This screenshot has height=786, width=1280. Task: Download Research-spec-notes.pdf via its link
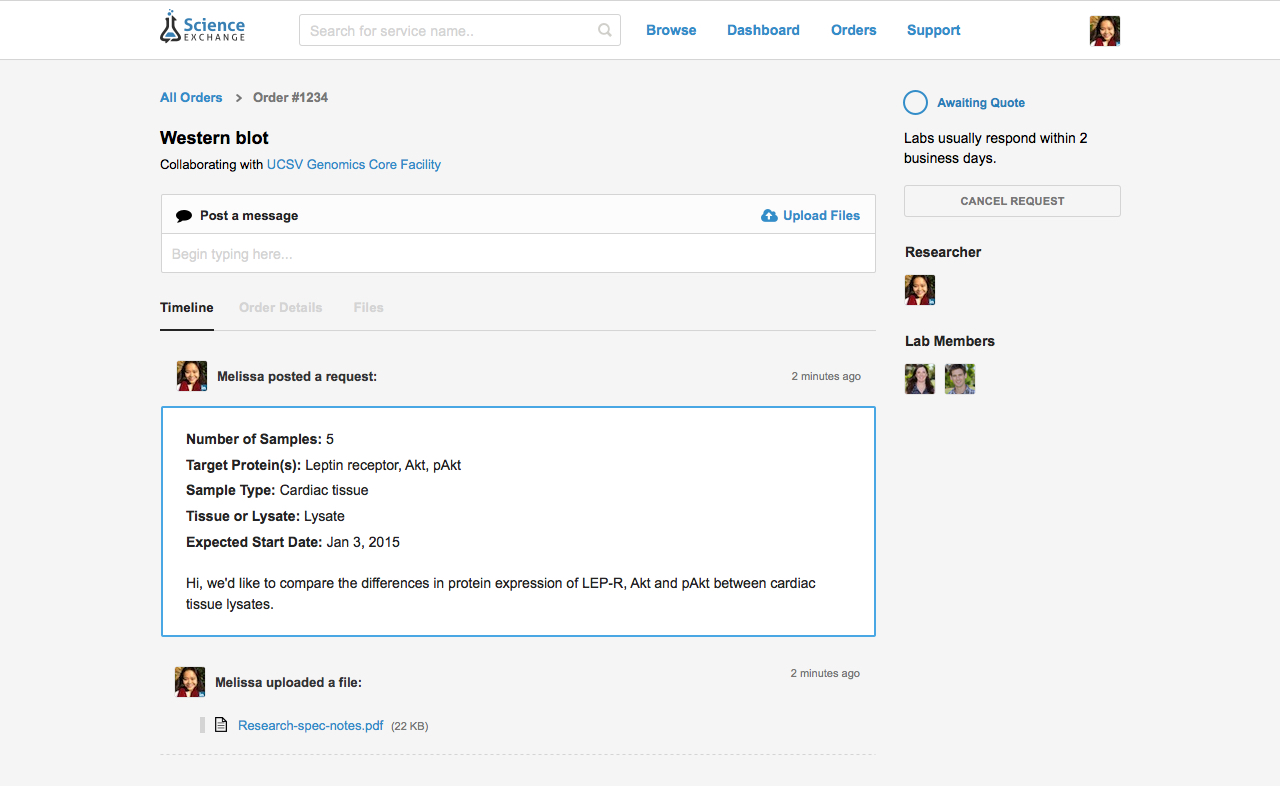click(x=310, y=724)
